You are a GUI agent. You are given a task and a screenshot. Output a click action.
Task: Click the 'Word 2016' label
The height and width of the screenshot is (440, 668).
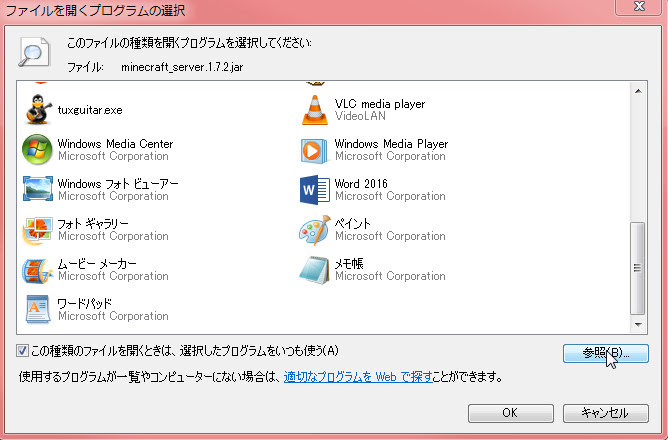point(361,184)
